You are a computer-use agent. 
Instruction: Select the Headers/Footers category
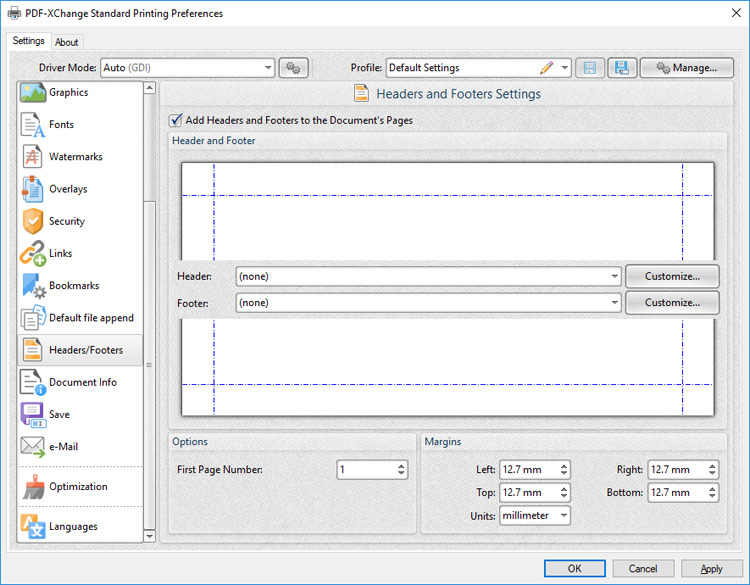click(x=80, y=350)
